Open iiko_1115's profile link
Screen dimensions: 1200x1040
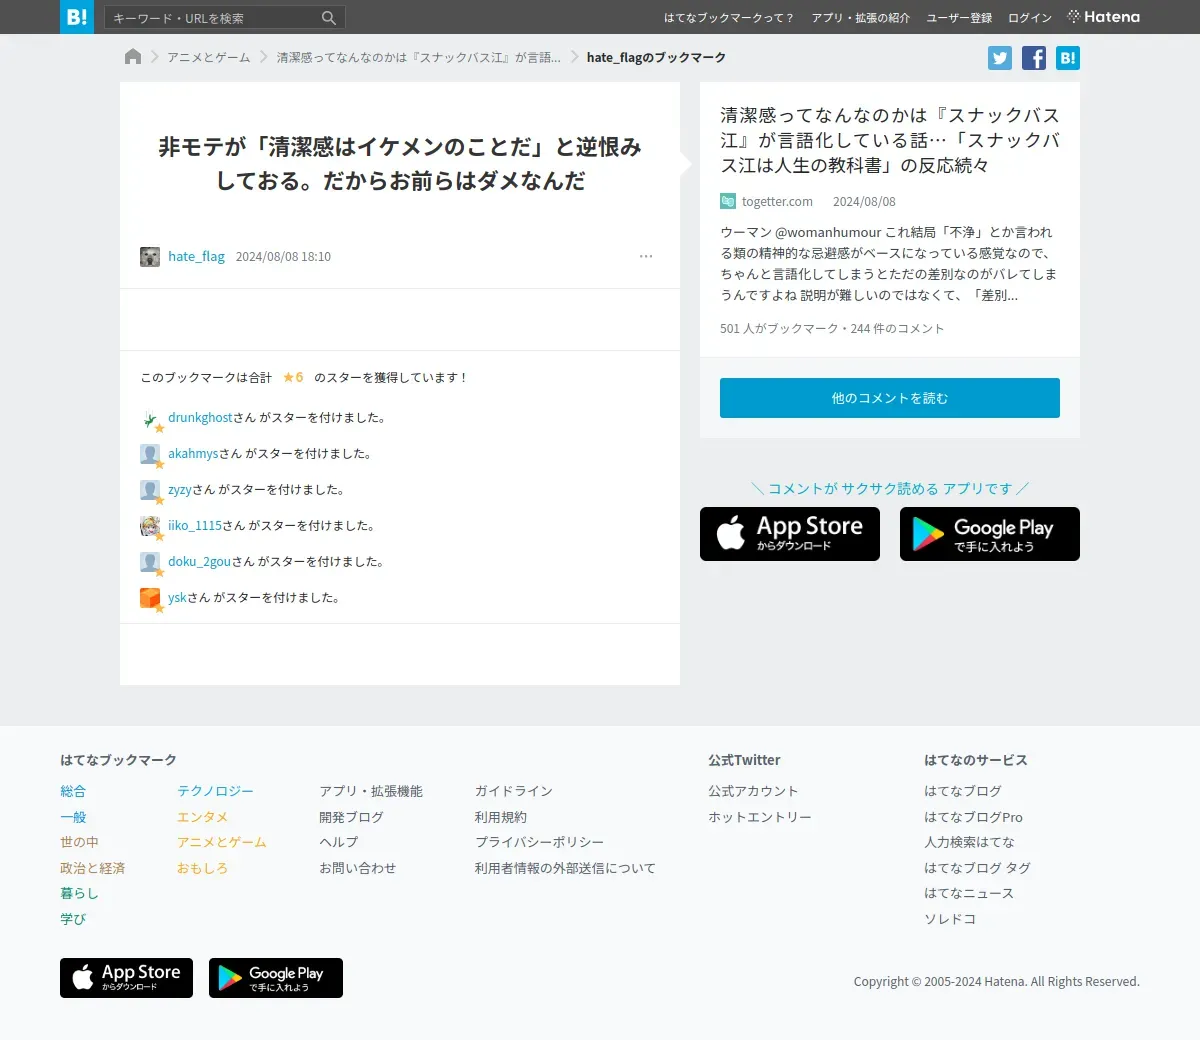click(x=195, y=526)
